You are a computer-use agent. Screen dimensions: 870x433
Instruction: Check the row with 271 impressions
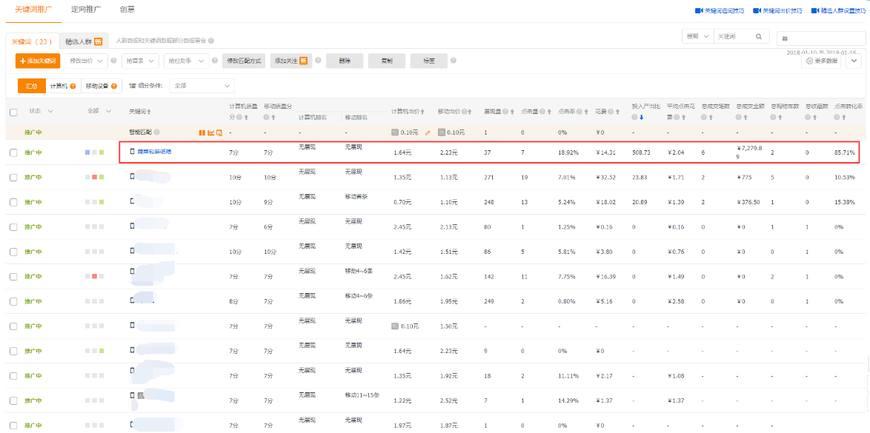click(x=13, y=177)
